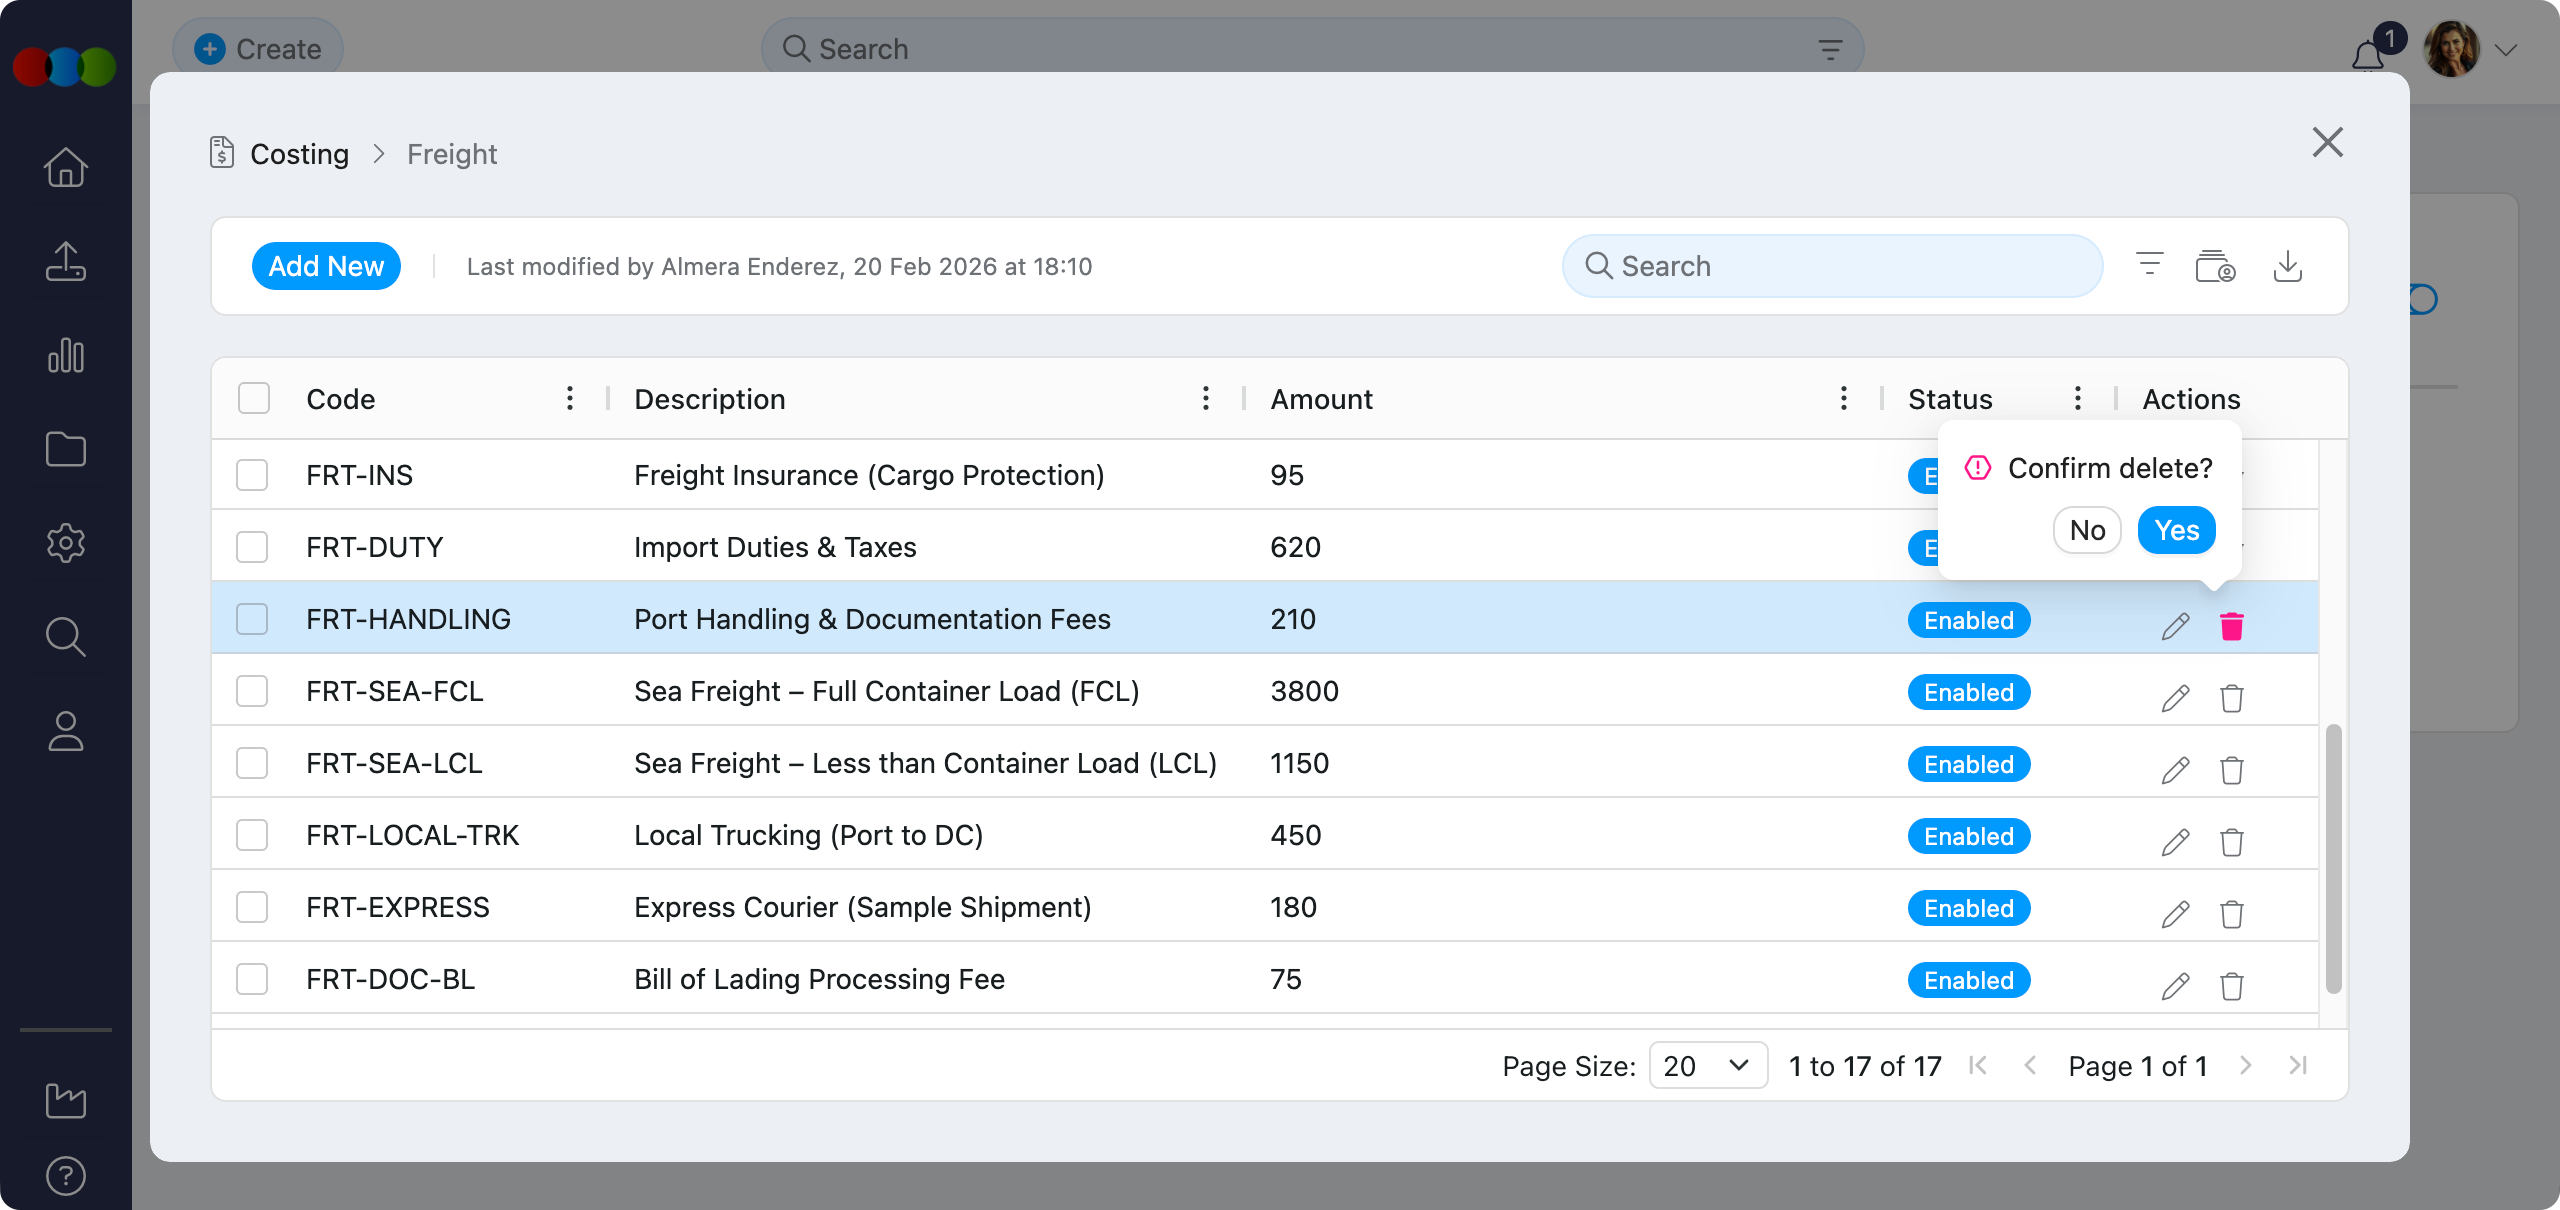2560x1210 pixels.
Task: Select the FRT-INS row checkbox
Action: 252,475
